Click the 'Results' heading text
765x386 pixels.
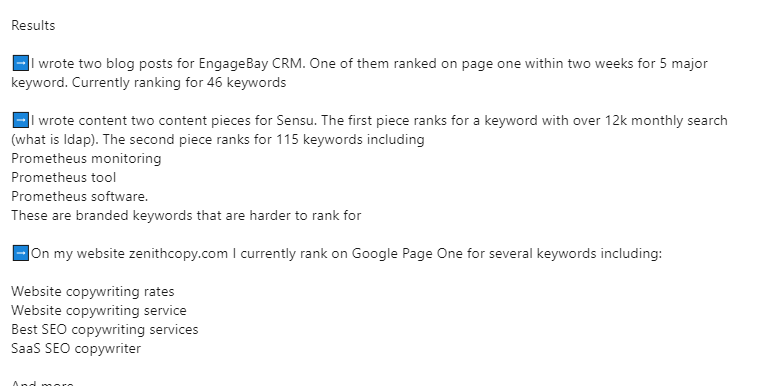33,25
